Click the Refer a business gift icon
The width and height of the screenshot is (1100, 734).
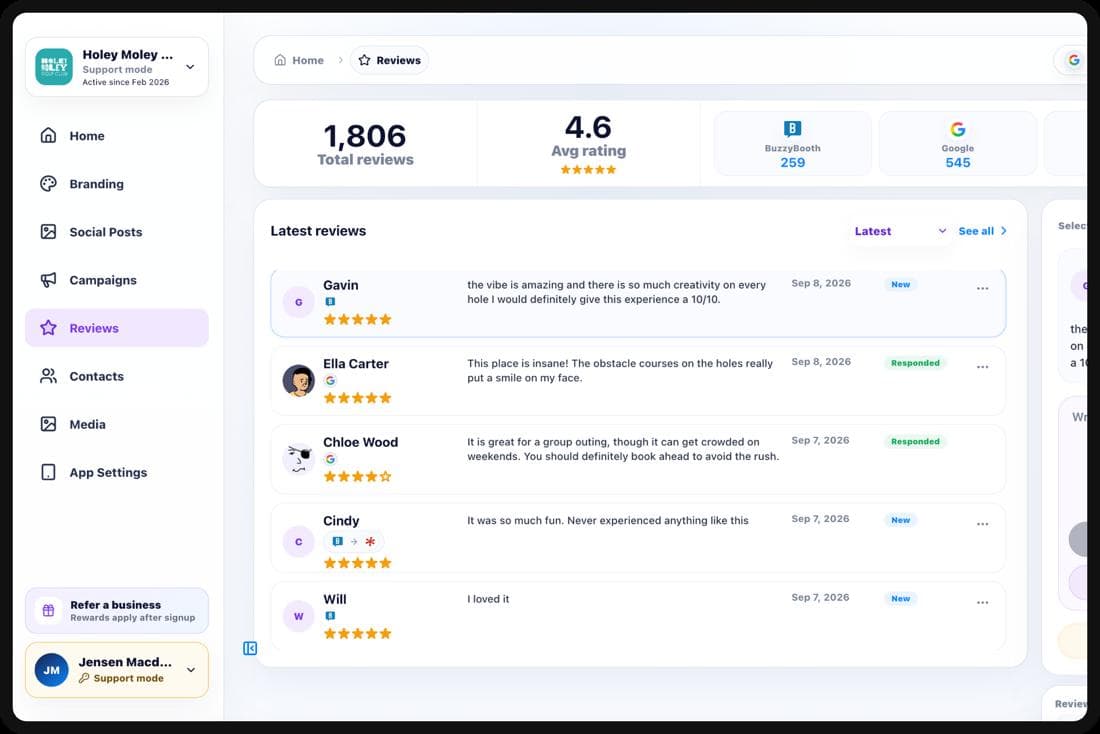point(48,610)
